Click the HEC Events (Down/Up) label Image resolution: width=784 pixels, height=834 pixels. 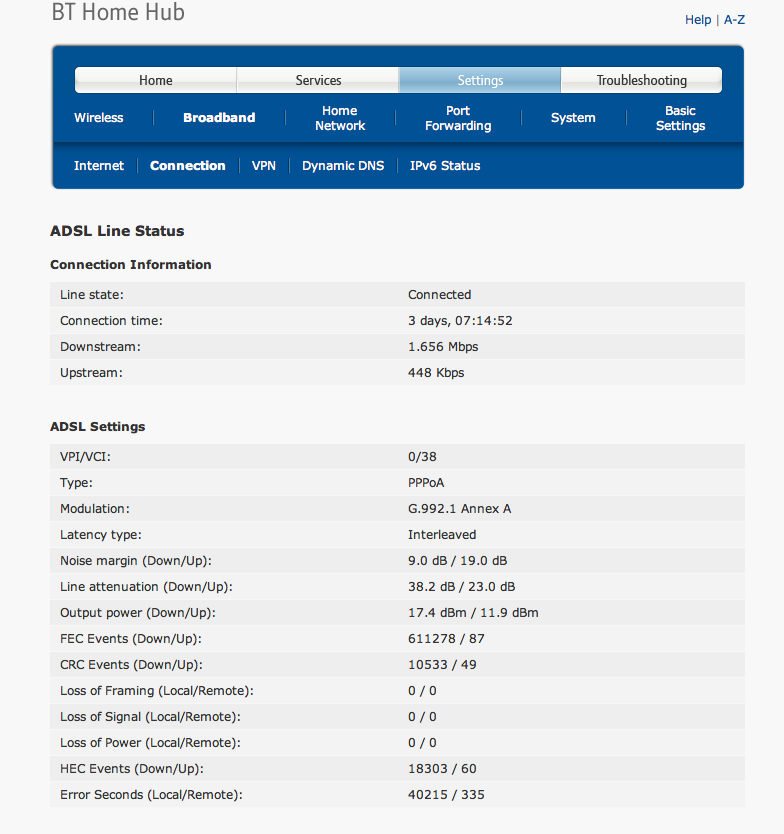pyautogui.click(x=132, y=769)
